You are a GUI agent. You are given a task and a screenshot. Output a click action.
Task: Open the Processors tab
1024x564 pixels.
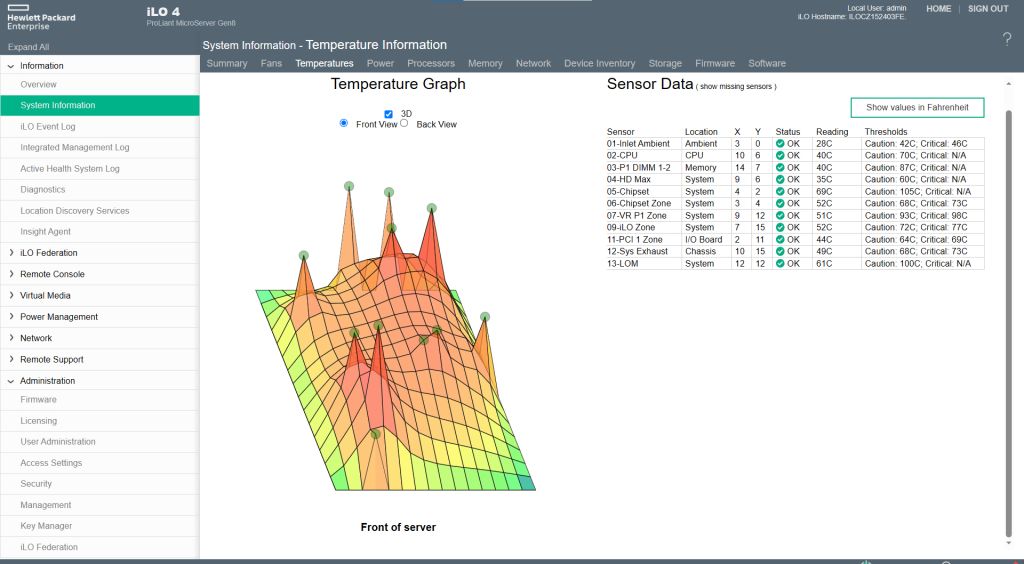(x=430, y=63)
